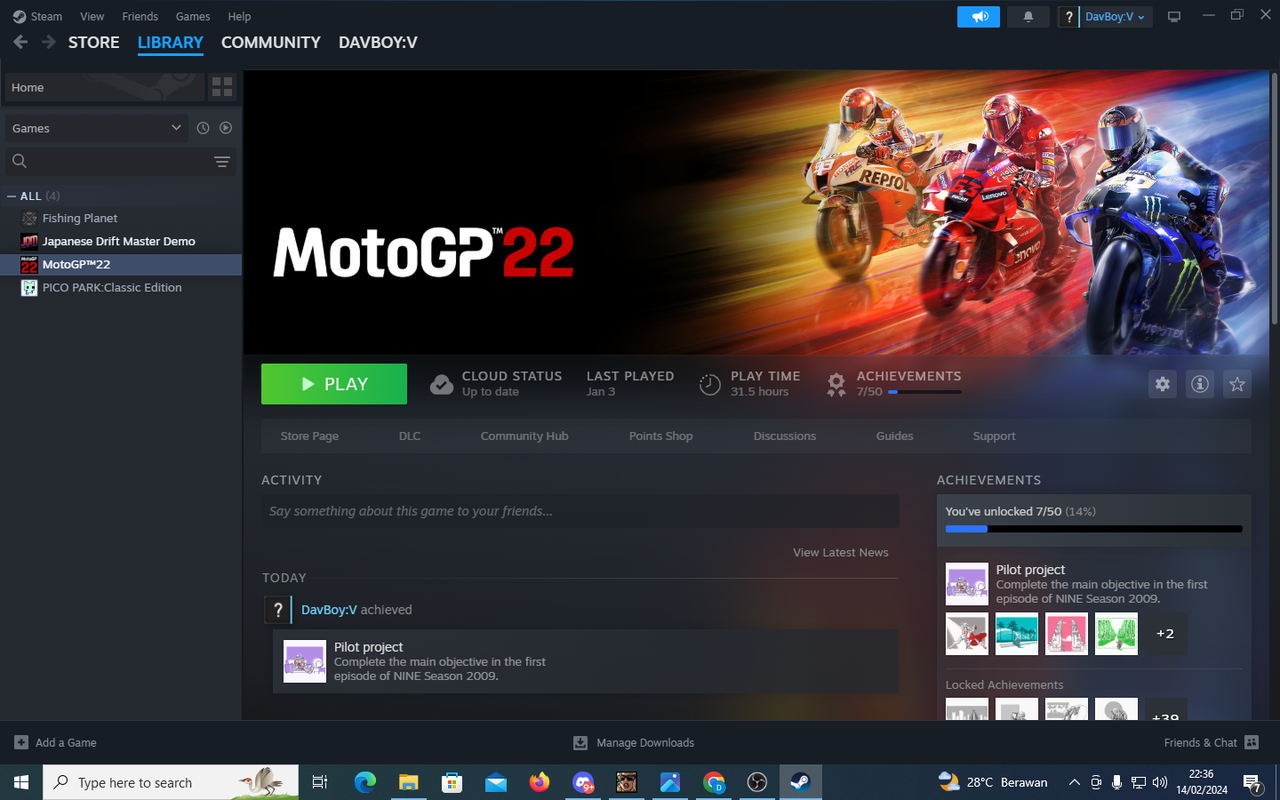Click the library search input field
The image size is (1280, 800).
coord(120,162)
